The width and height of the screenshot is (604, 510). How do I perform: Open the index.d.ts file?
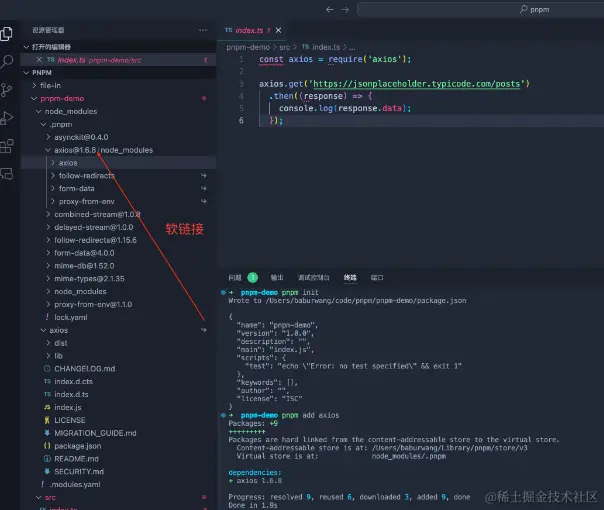pyautogui.click(x=118, y=394)
